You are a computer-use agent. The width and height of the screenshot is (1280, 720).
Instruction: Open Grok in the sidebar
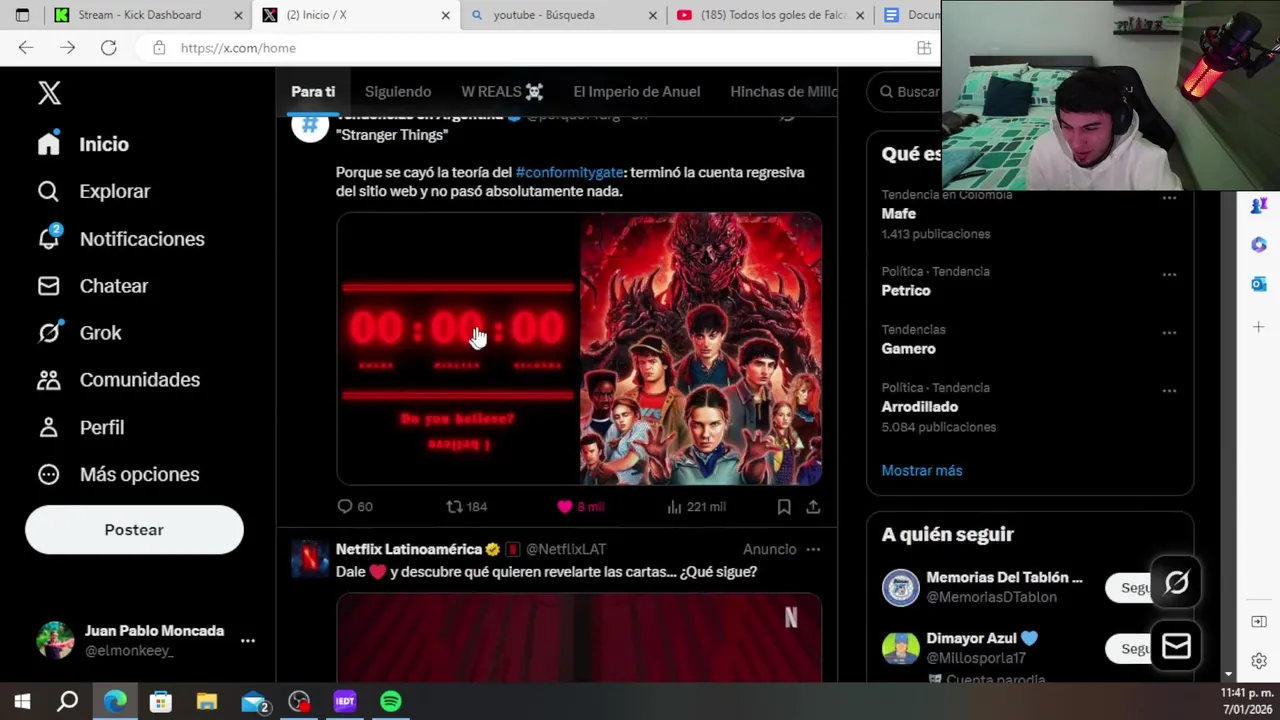pos(79,333)
